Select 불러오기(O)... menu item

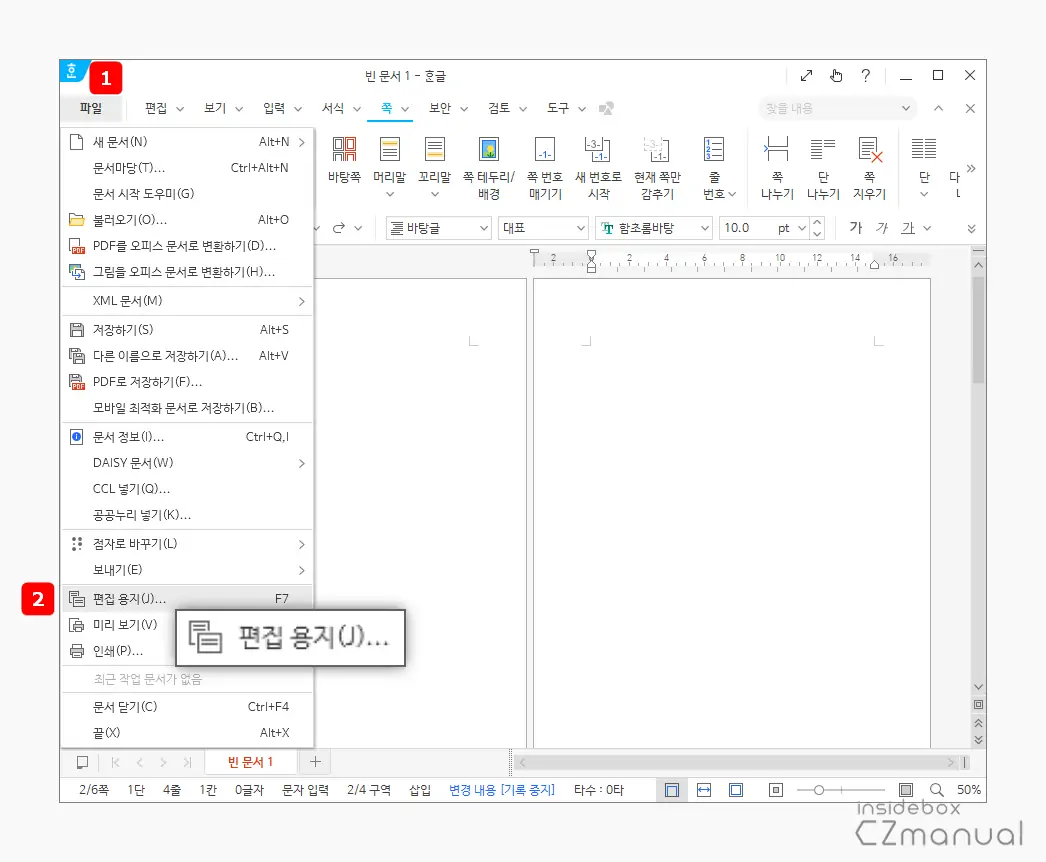(187, 220)
